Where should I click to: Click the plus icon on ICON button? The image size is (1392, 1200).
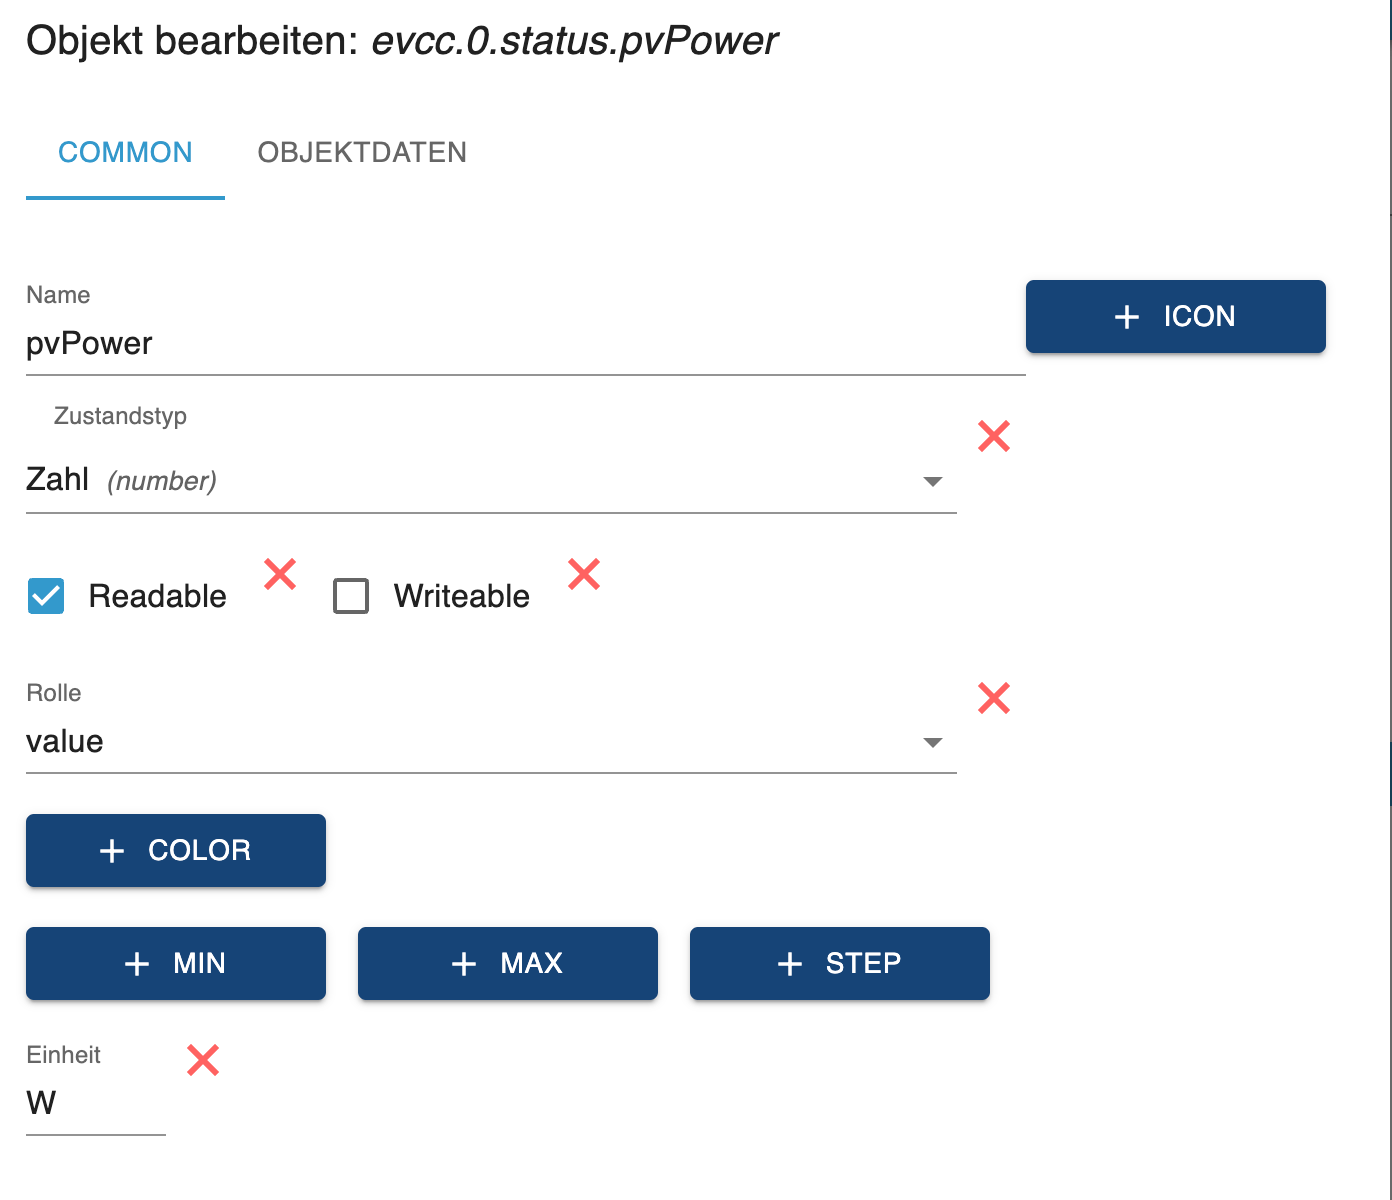click(1127, 317)
